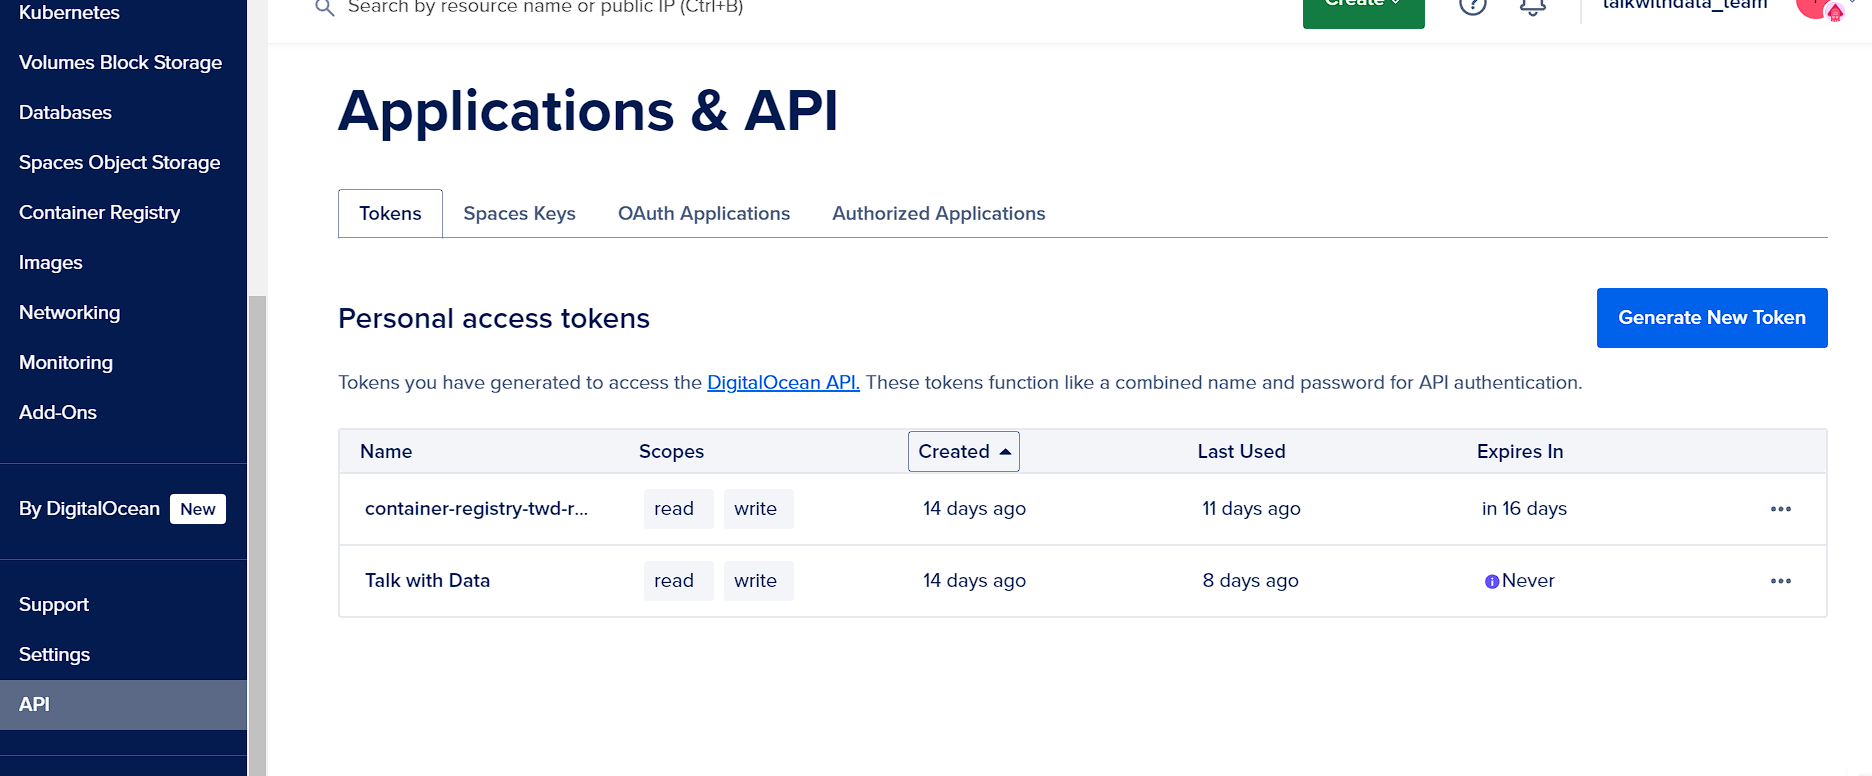Image resolution: width=1872 pixels, height=776 pixels.
Task: Select API in sidebar
Action: pos(123,705)
